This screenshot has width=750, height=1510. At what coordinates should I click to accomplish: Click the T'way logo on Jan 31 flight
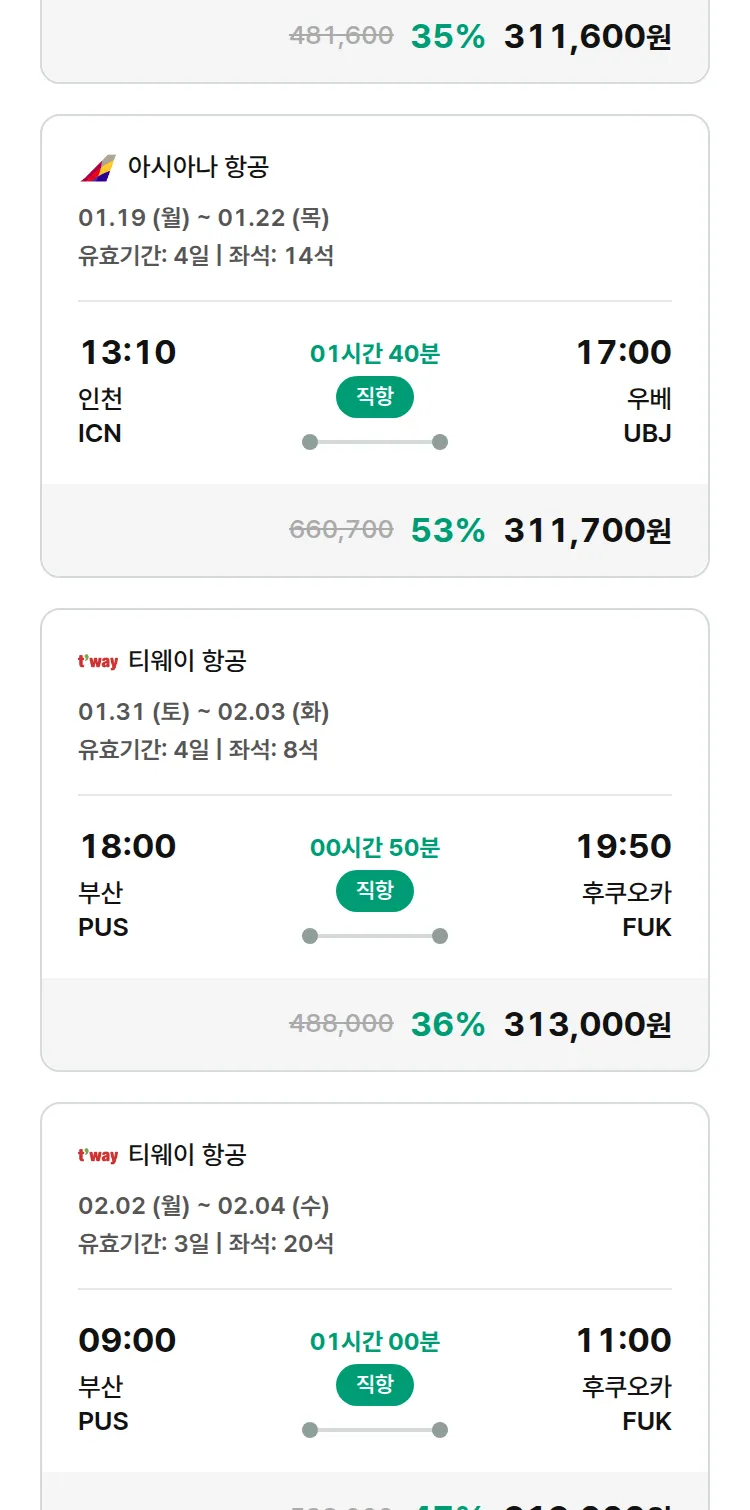pyautogui.click(x=98, y=661)
